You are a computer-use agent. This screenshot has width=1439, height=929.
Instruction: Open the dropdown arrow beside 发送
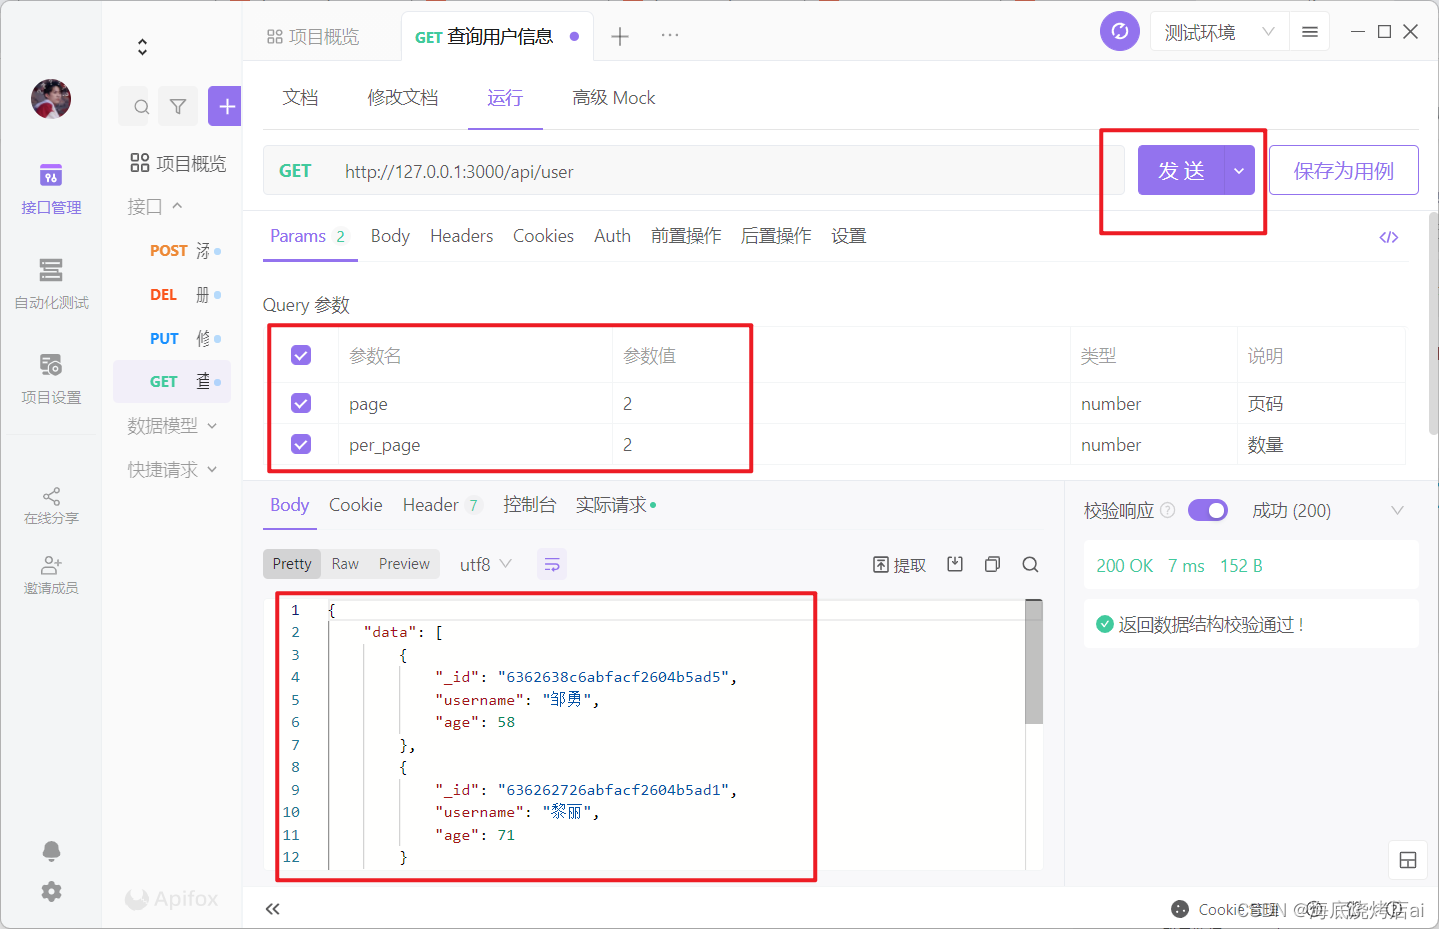point(1239,170)
